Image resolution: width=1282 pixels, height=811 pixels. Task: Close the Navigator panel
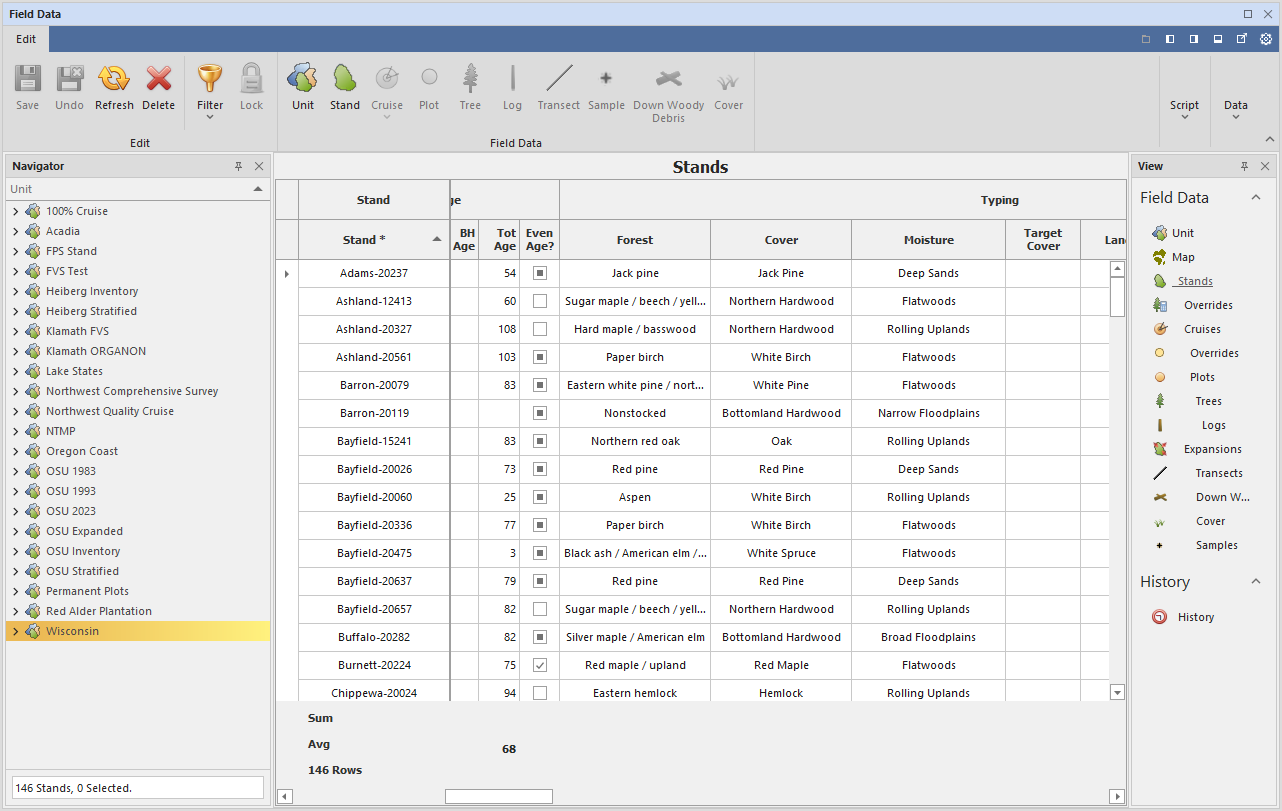pyautogui.click(x=259, y=166)
